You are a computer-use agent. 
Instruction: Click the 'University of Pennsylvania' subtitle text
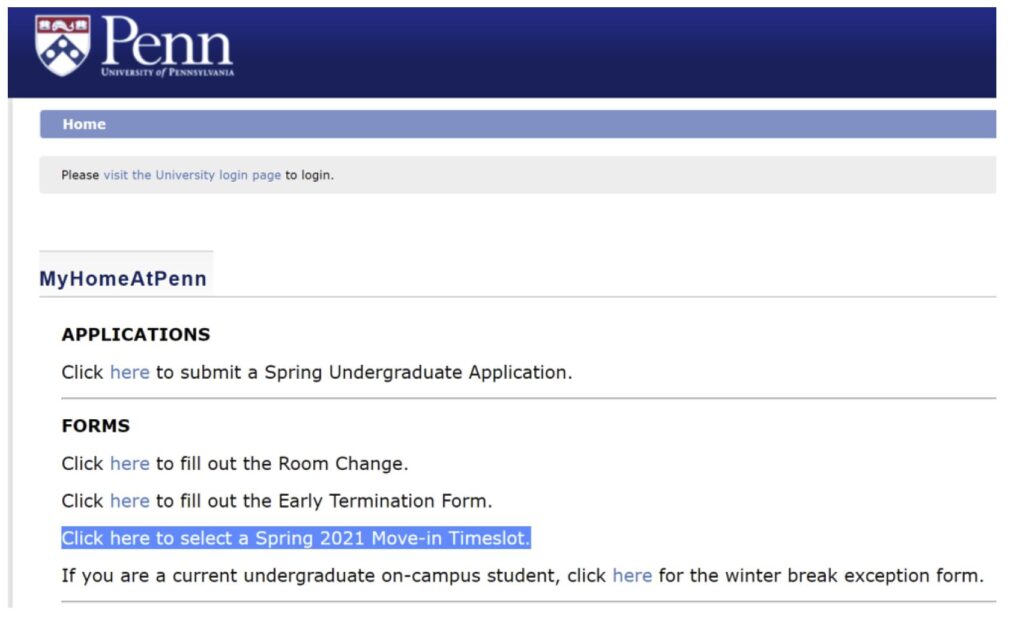pos(167,72)
